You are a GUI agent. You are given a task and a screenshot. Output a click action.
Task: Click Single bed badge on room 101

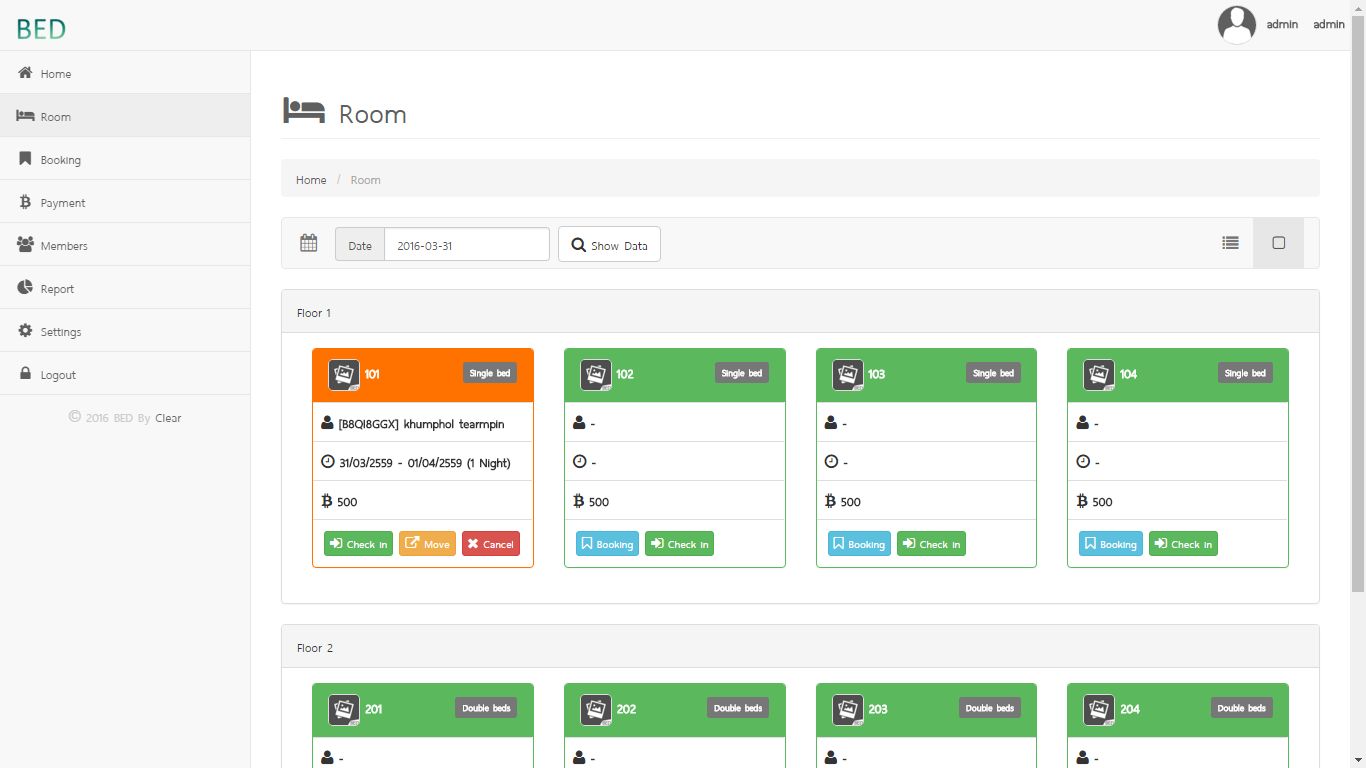[x=490, y=373]
